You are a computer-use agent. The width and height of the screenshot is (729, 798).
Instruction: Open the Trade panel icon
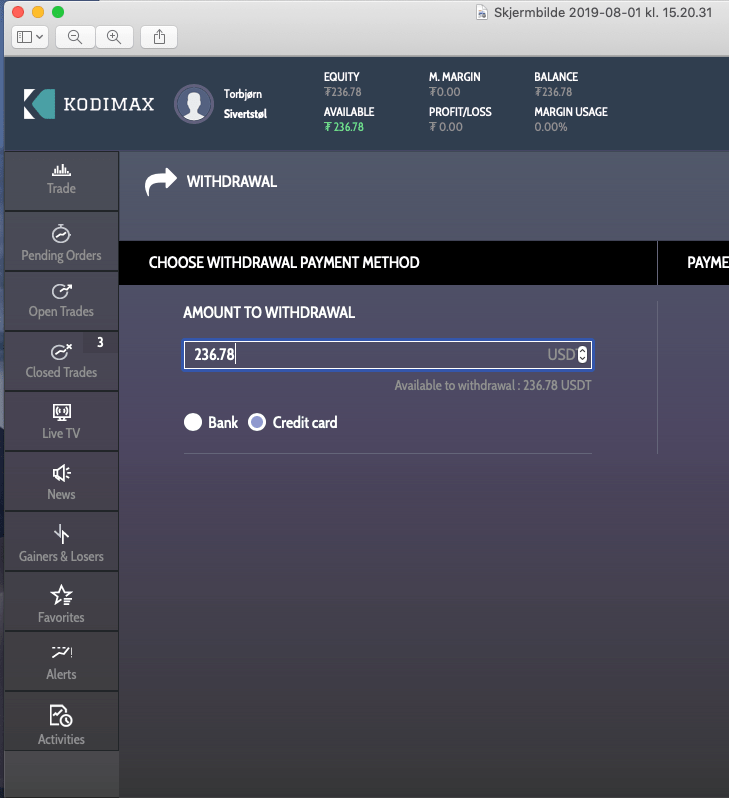pyautogui.click(x=61, y=180)
